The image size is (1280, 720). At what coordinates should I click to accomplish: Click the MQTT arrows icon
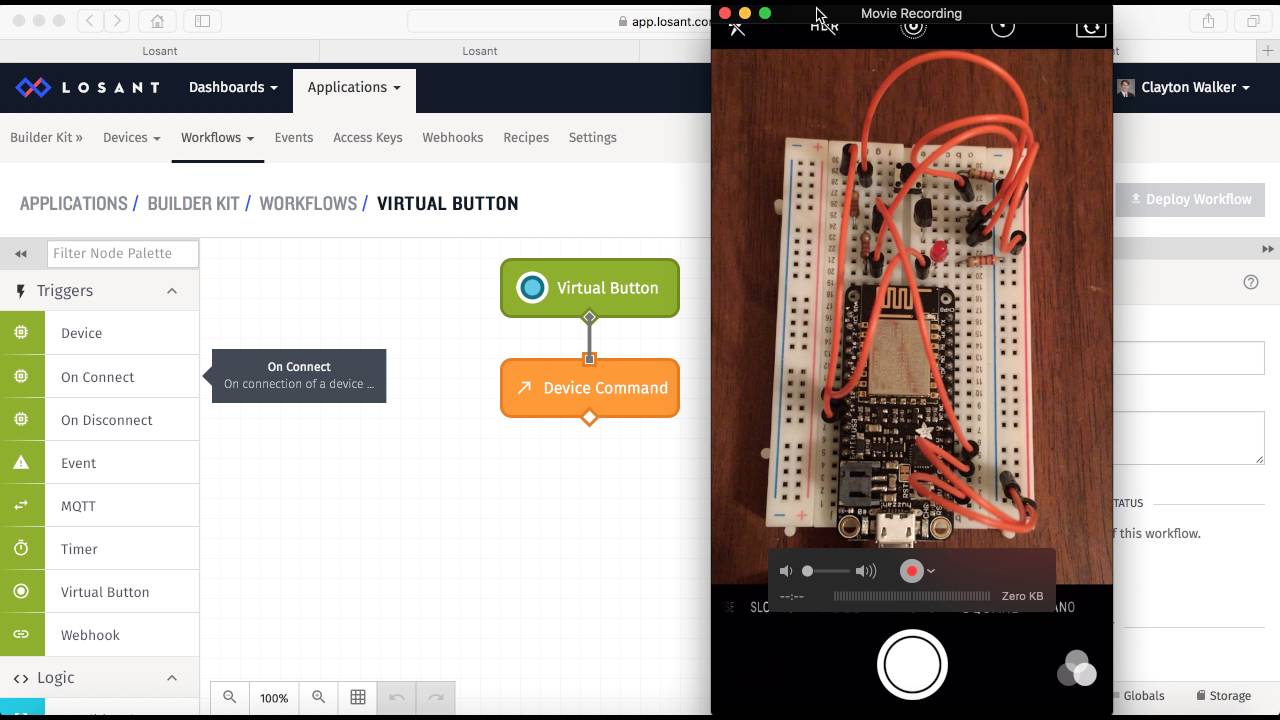tap(21, 505)
